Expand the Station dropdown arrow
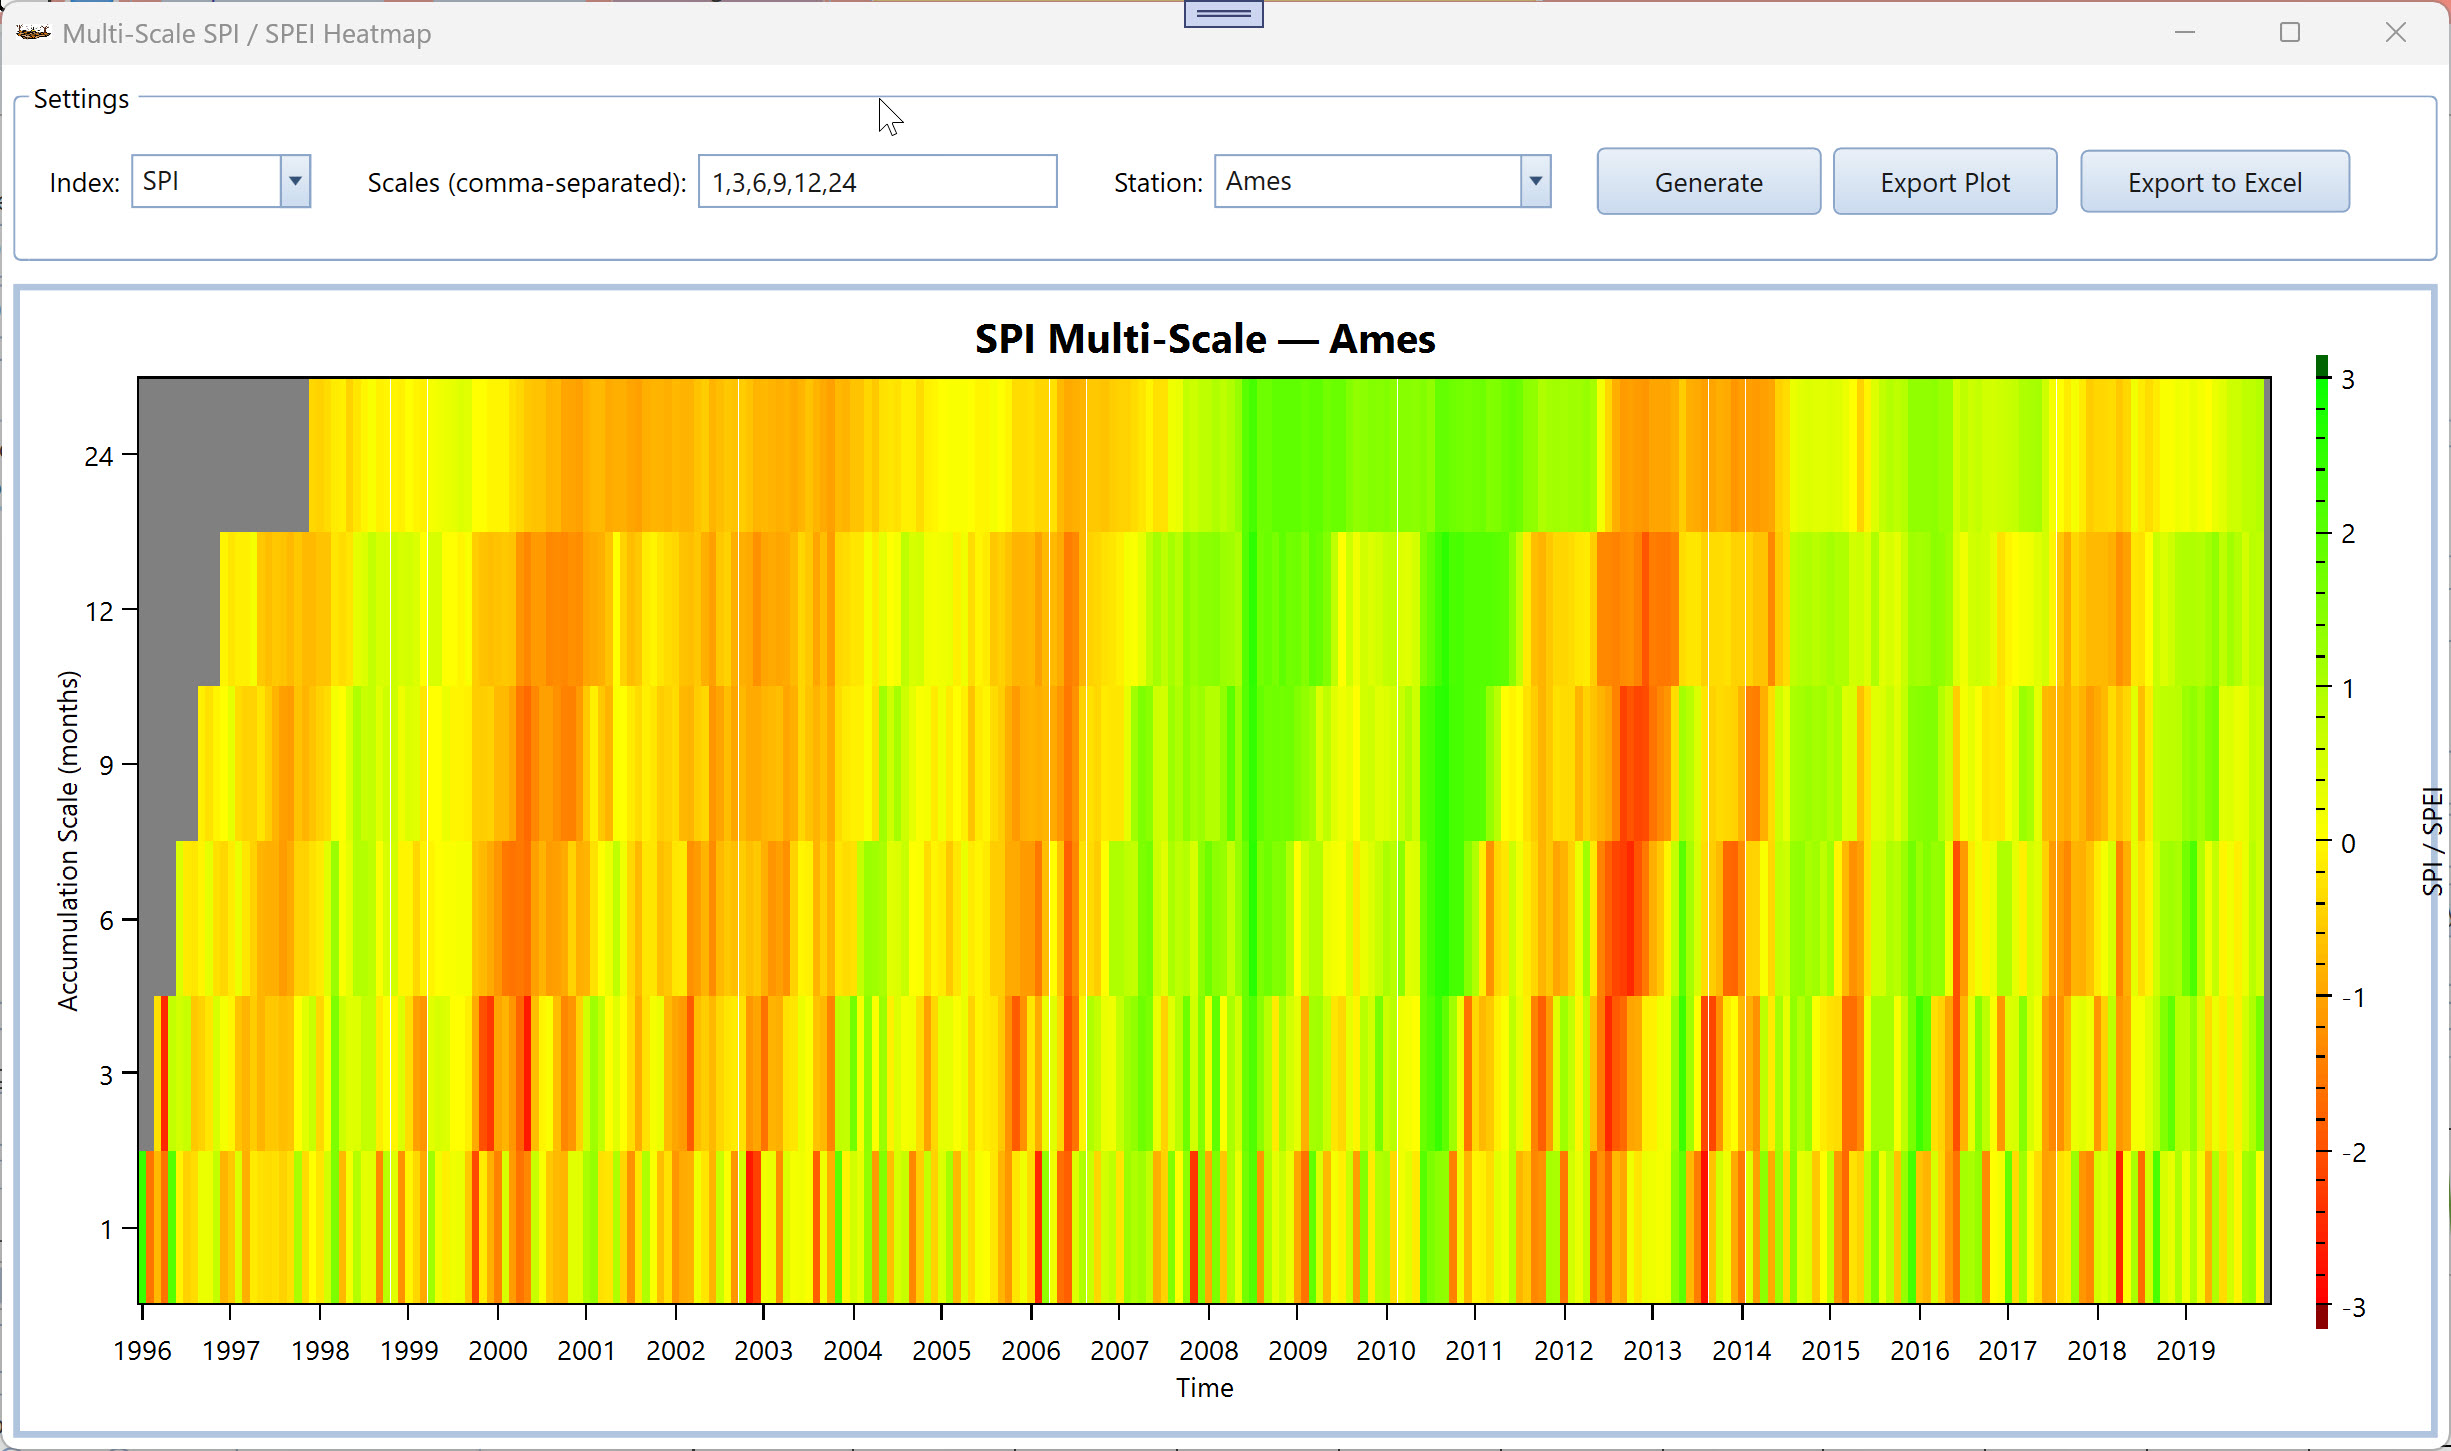Screen dimensions: 2451x1451 [1535, 181]
